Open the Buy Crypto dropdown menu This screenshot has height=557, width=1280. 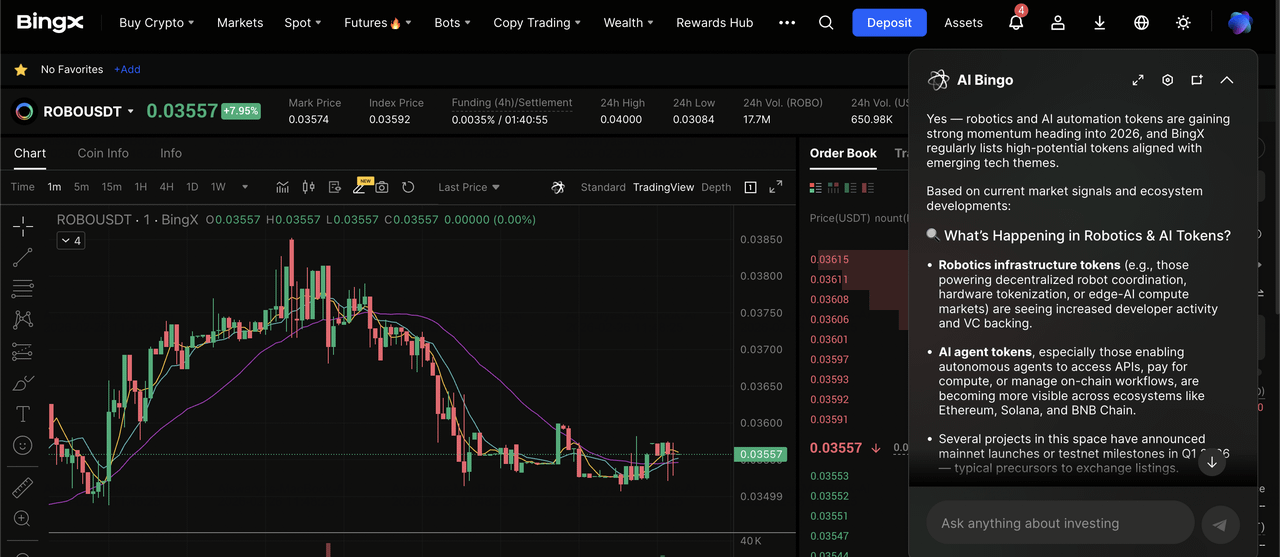click(x=156, y=22)
